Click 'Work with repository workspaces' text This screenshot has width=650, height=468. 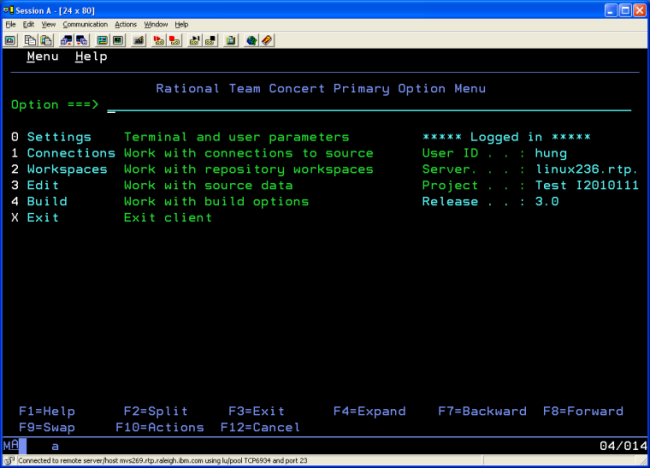coord(249,169)
